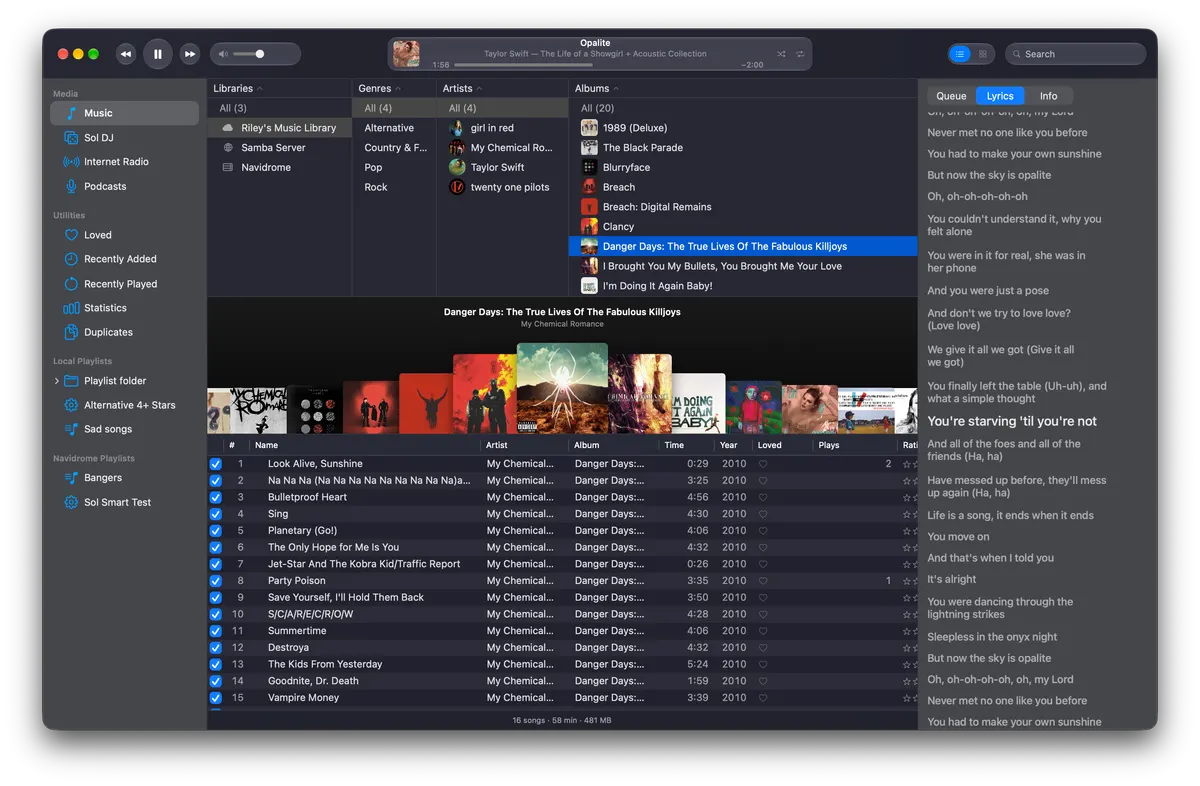1200x786 pixels.
Task: Filter by Rock genre
Action: [394, 187]
